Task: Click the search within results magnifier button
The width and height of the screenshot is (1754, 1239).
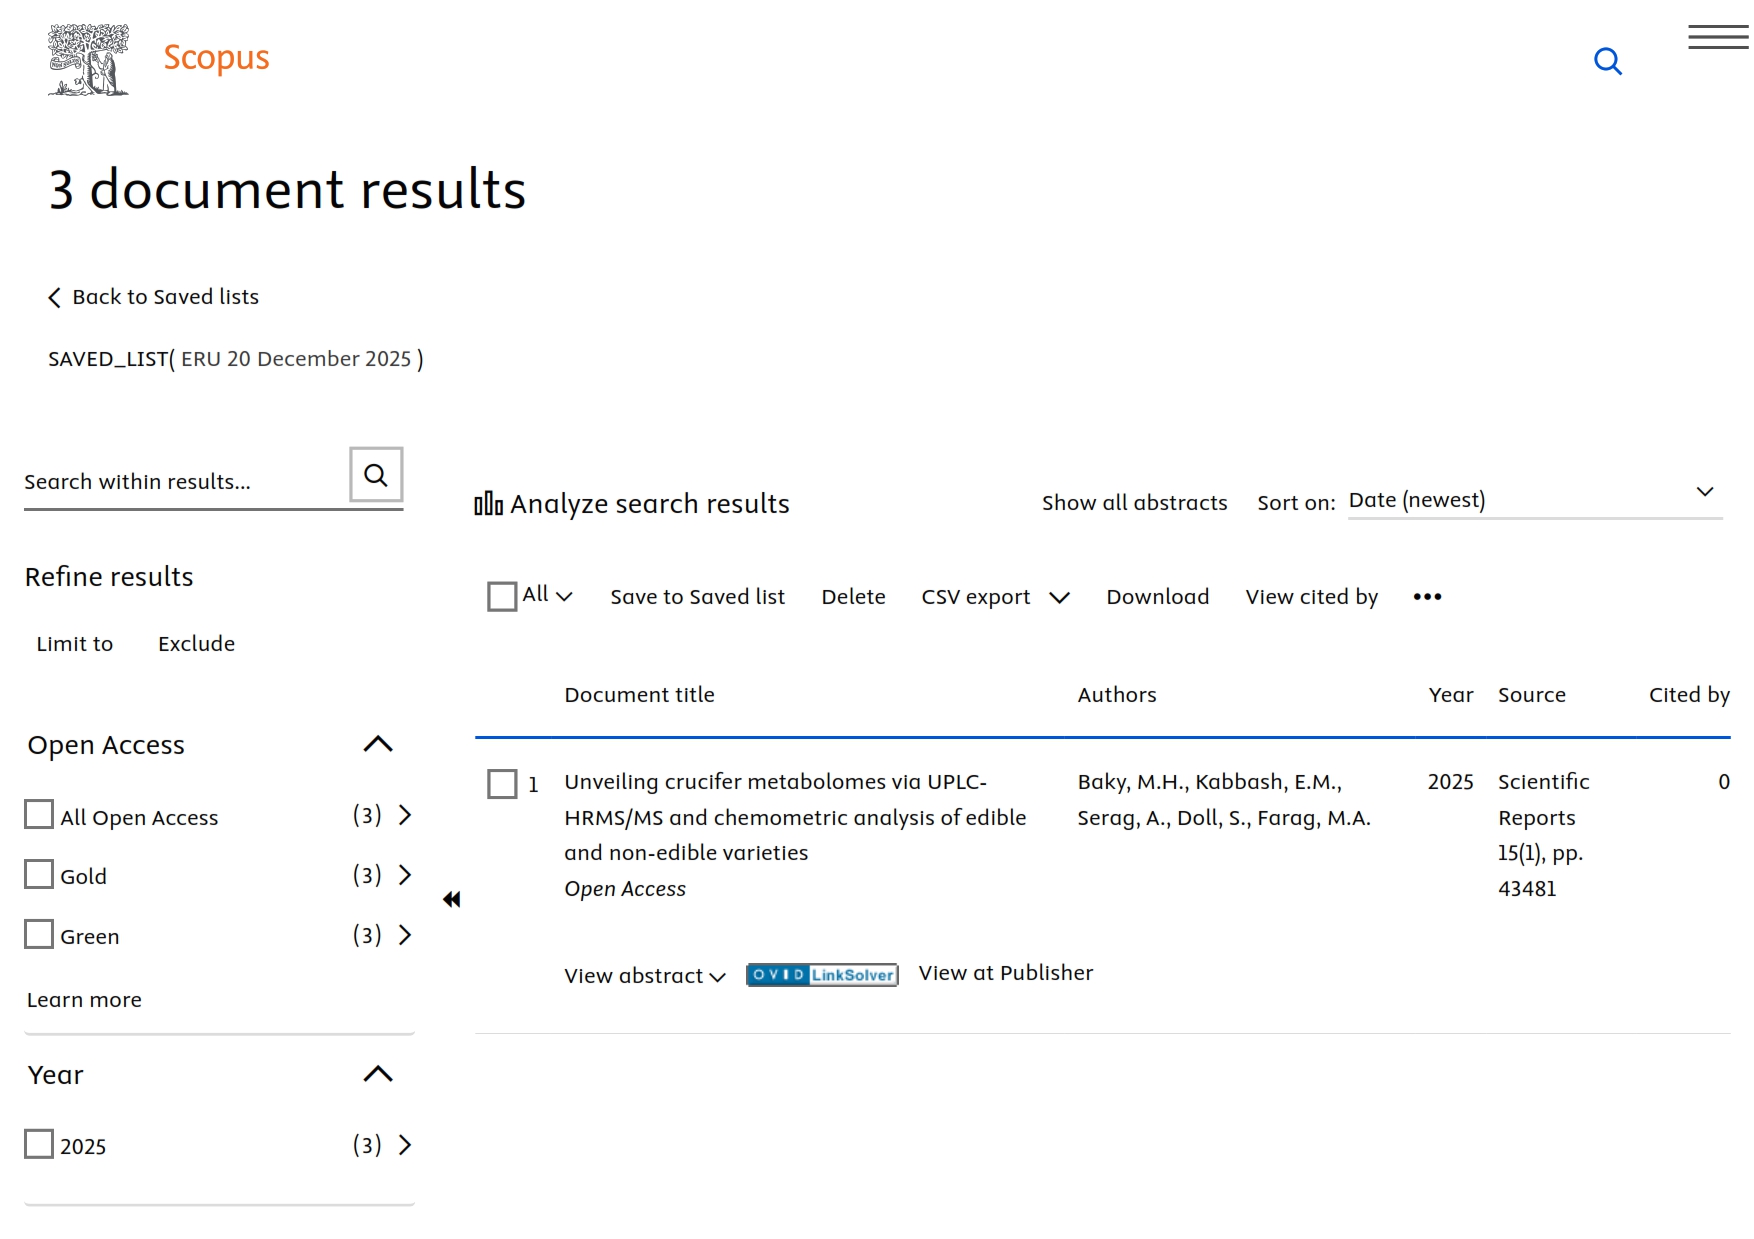Action: pyautogui.click(x=376, y=475)
